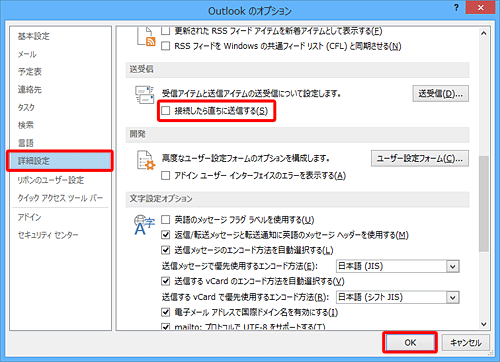Viewport: 500px width, 362px height.
Task: Click the scrollbar up arrow
Action: point(484,33)
